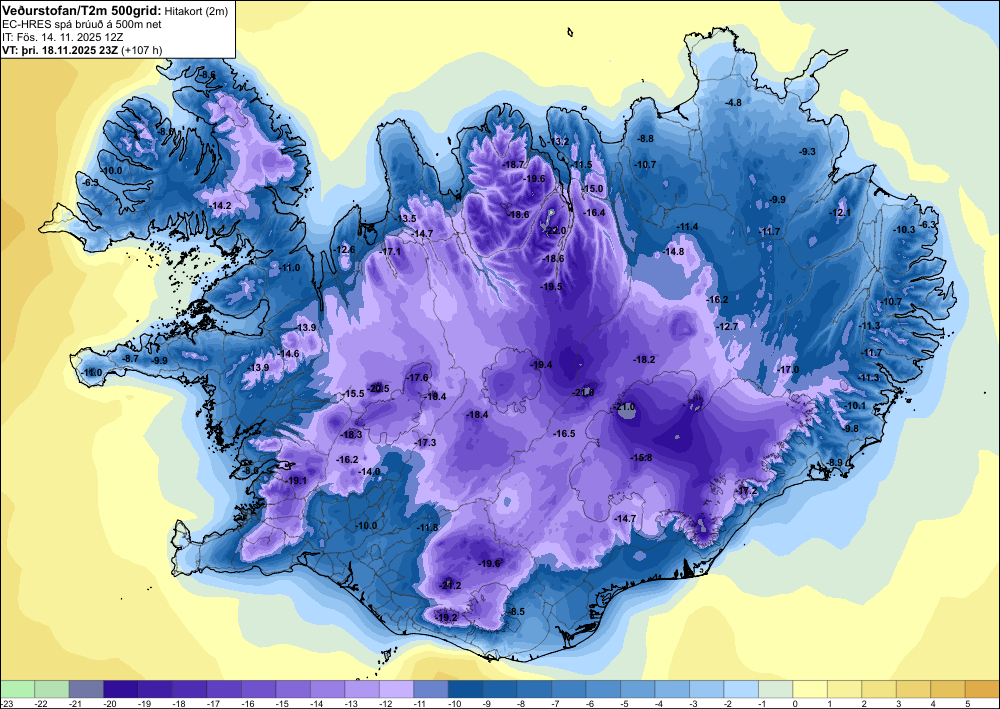Pick the pale green-grey legend swatch above -1

(776, 689)
